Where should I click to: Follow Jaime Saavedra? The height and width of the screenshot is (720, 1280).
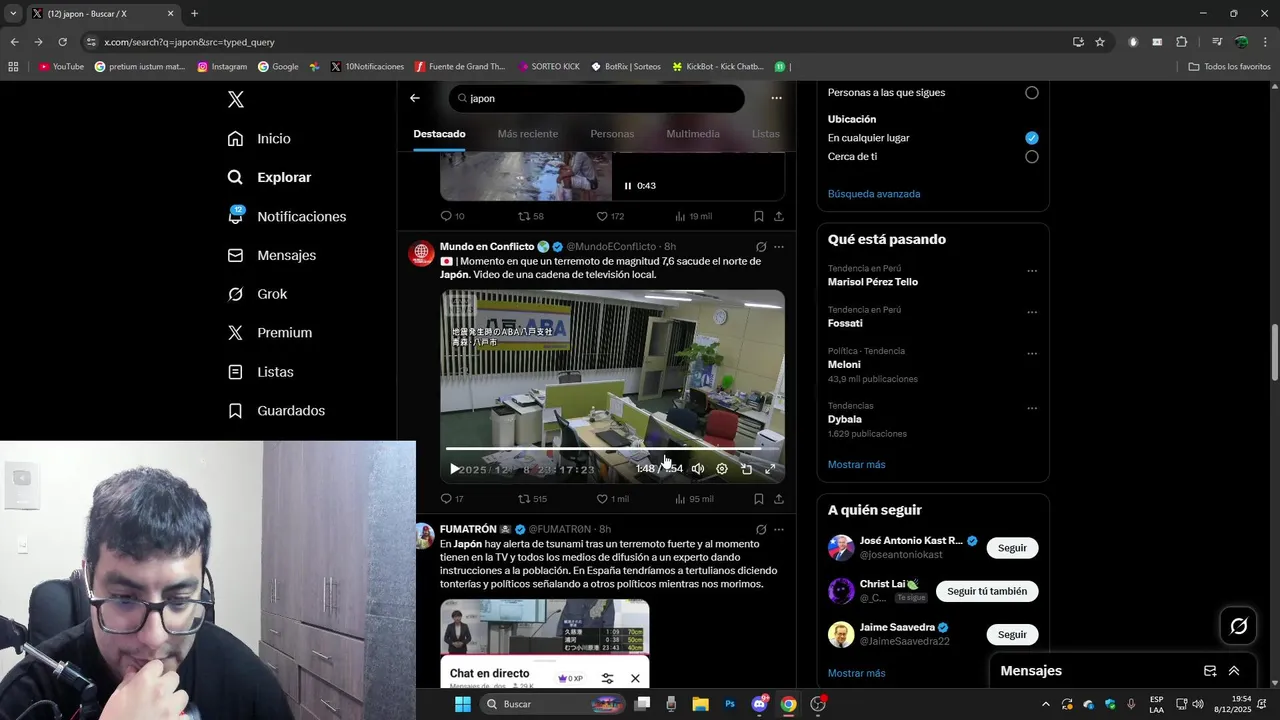click(x=1012, y=635)
